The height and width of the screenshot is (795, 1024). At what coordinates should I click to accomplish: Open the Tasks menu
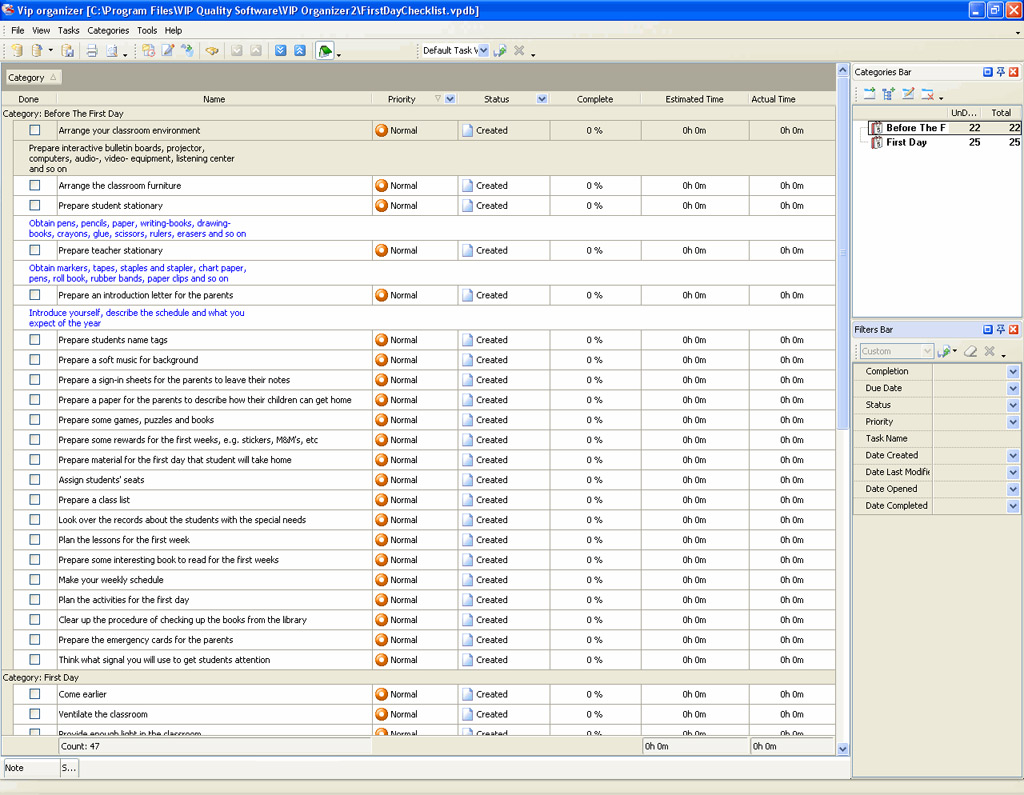tap(68, 31)
